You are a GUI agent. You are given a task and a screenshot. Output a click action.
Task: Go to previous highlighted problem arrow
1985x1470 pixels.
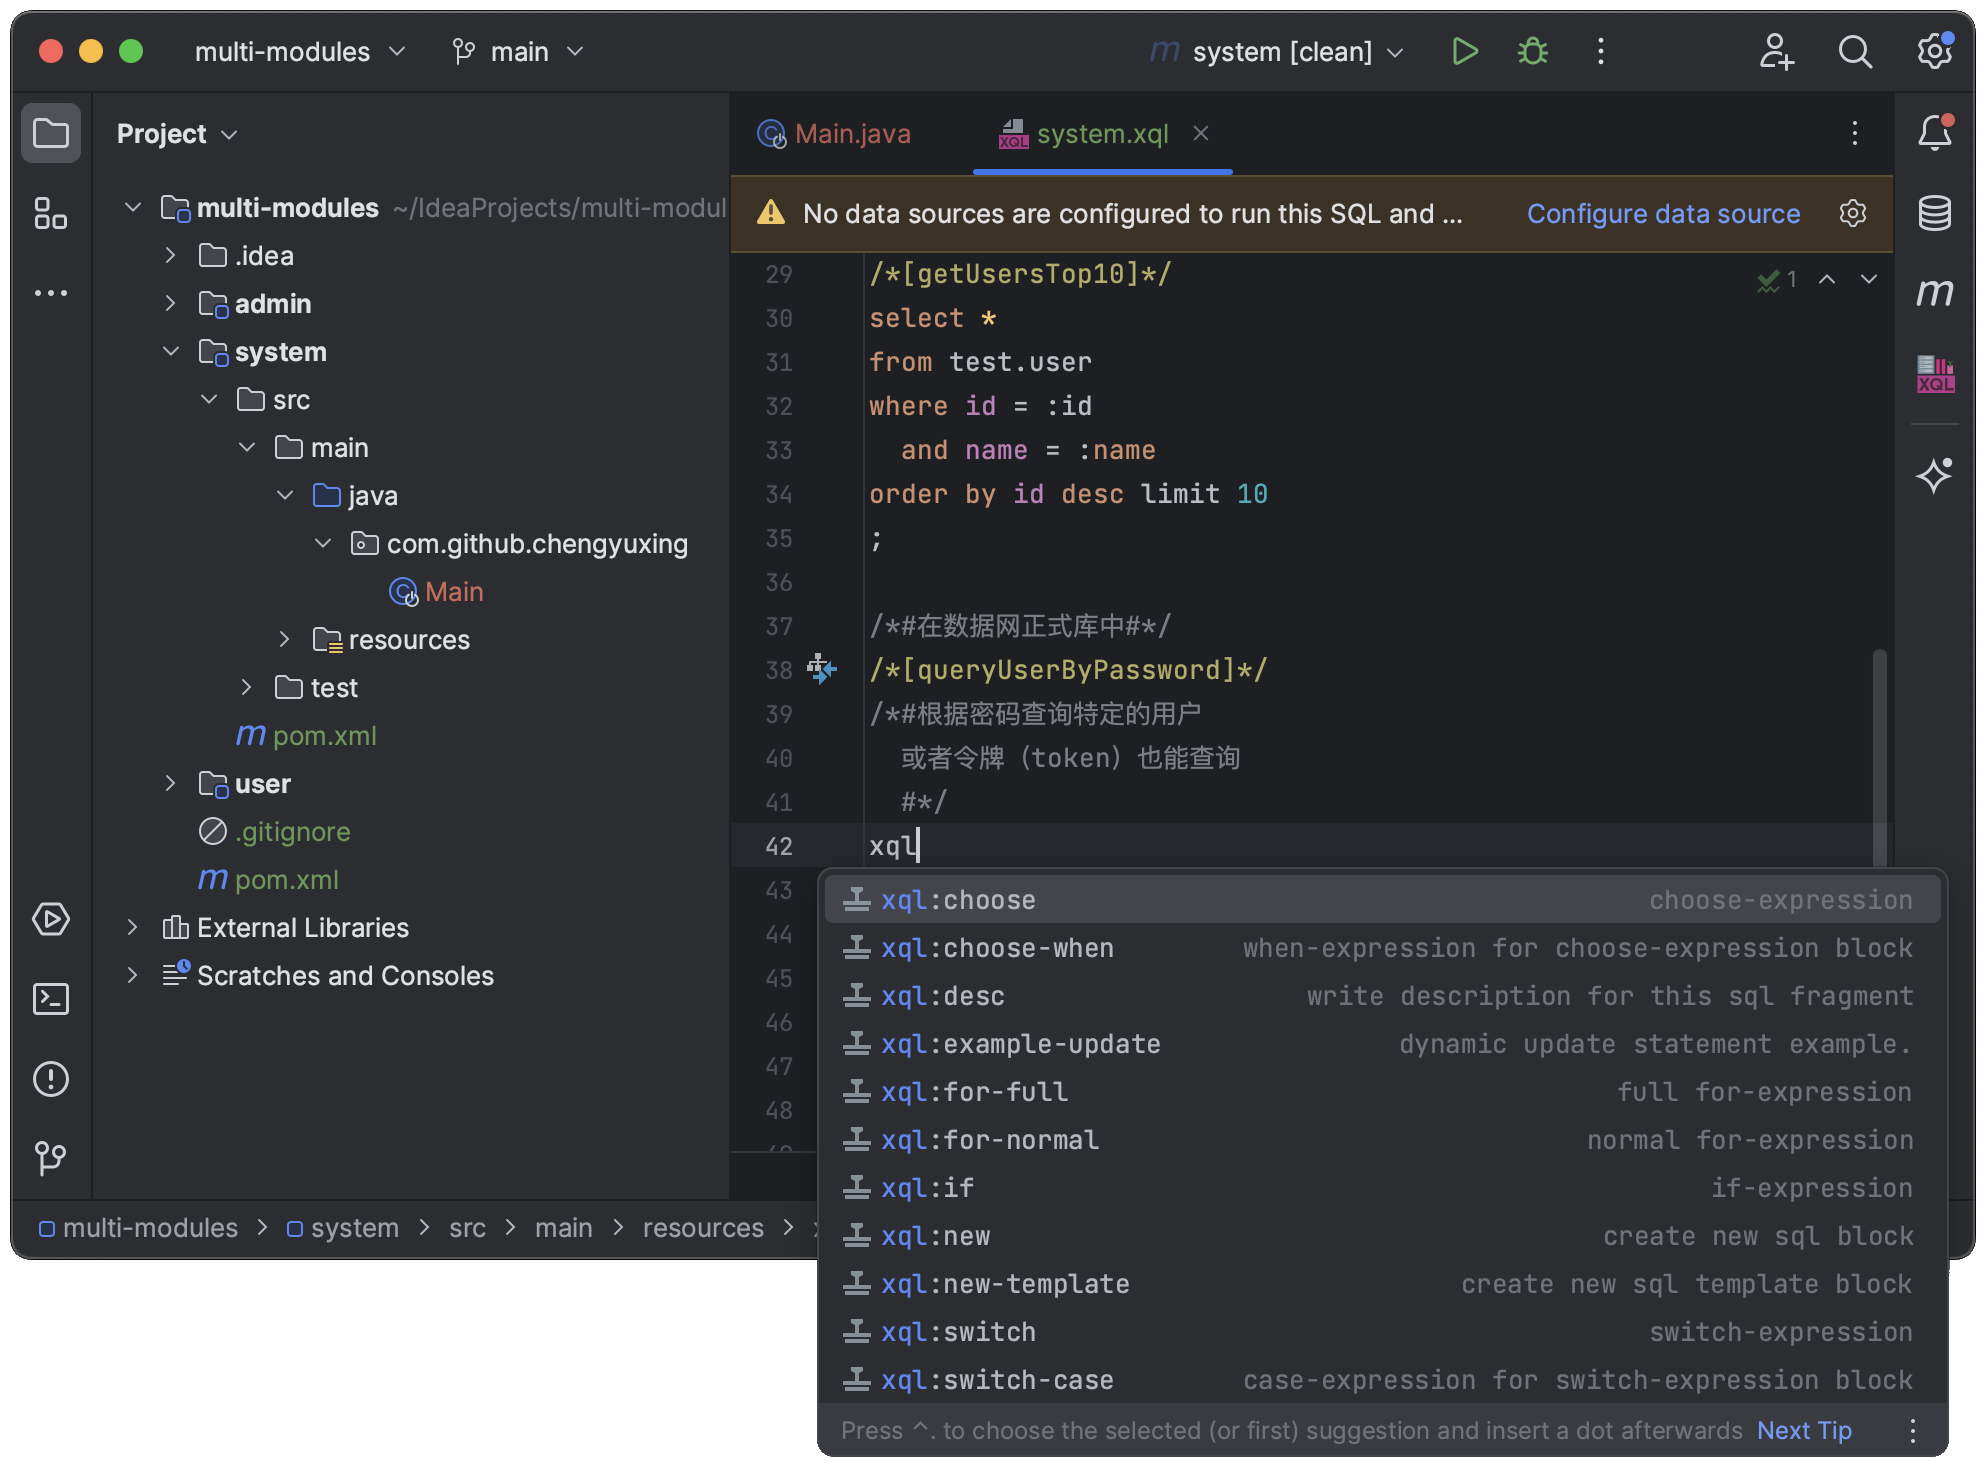click(1827, 280)
